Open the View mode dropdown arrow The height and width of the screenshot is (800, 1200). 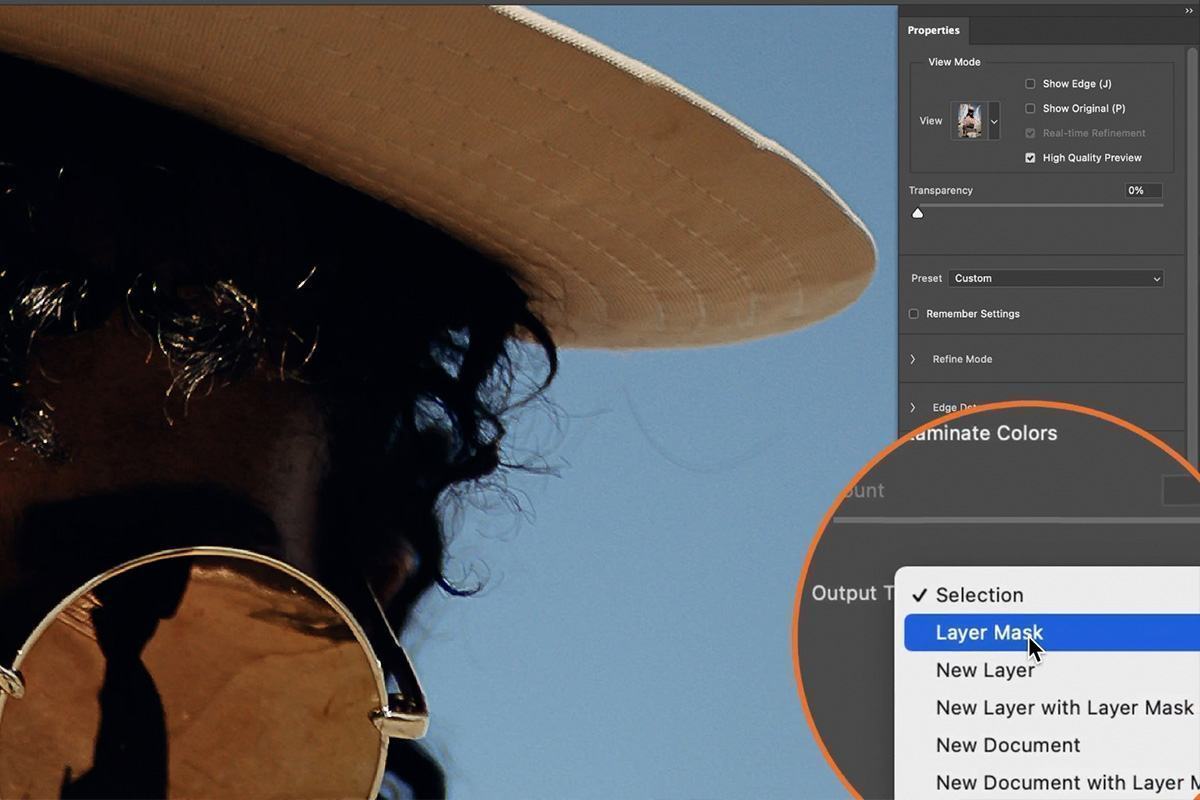(994, 121)
